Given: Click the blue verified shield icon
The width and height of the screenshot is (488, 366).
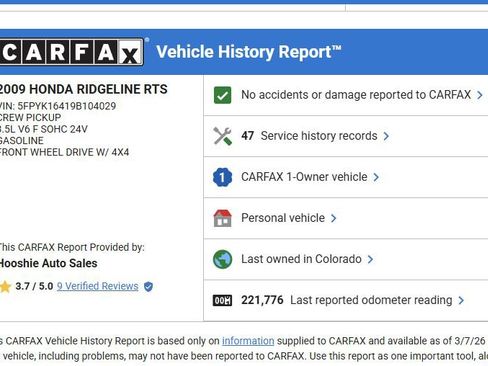Looking at the screenshot, I should tap(148, 286).
